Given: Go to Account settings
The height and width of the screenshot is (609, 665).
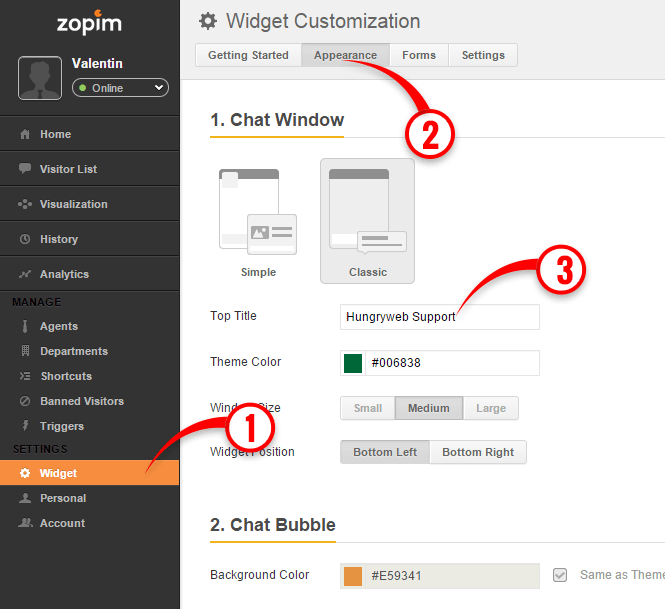Looking at the screenshot, I should 62,523.
